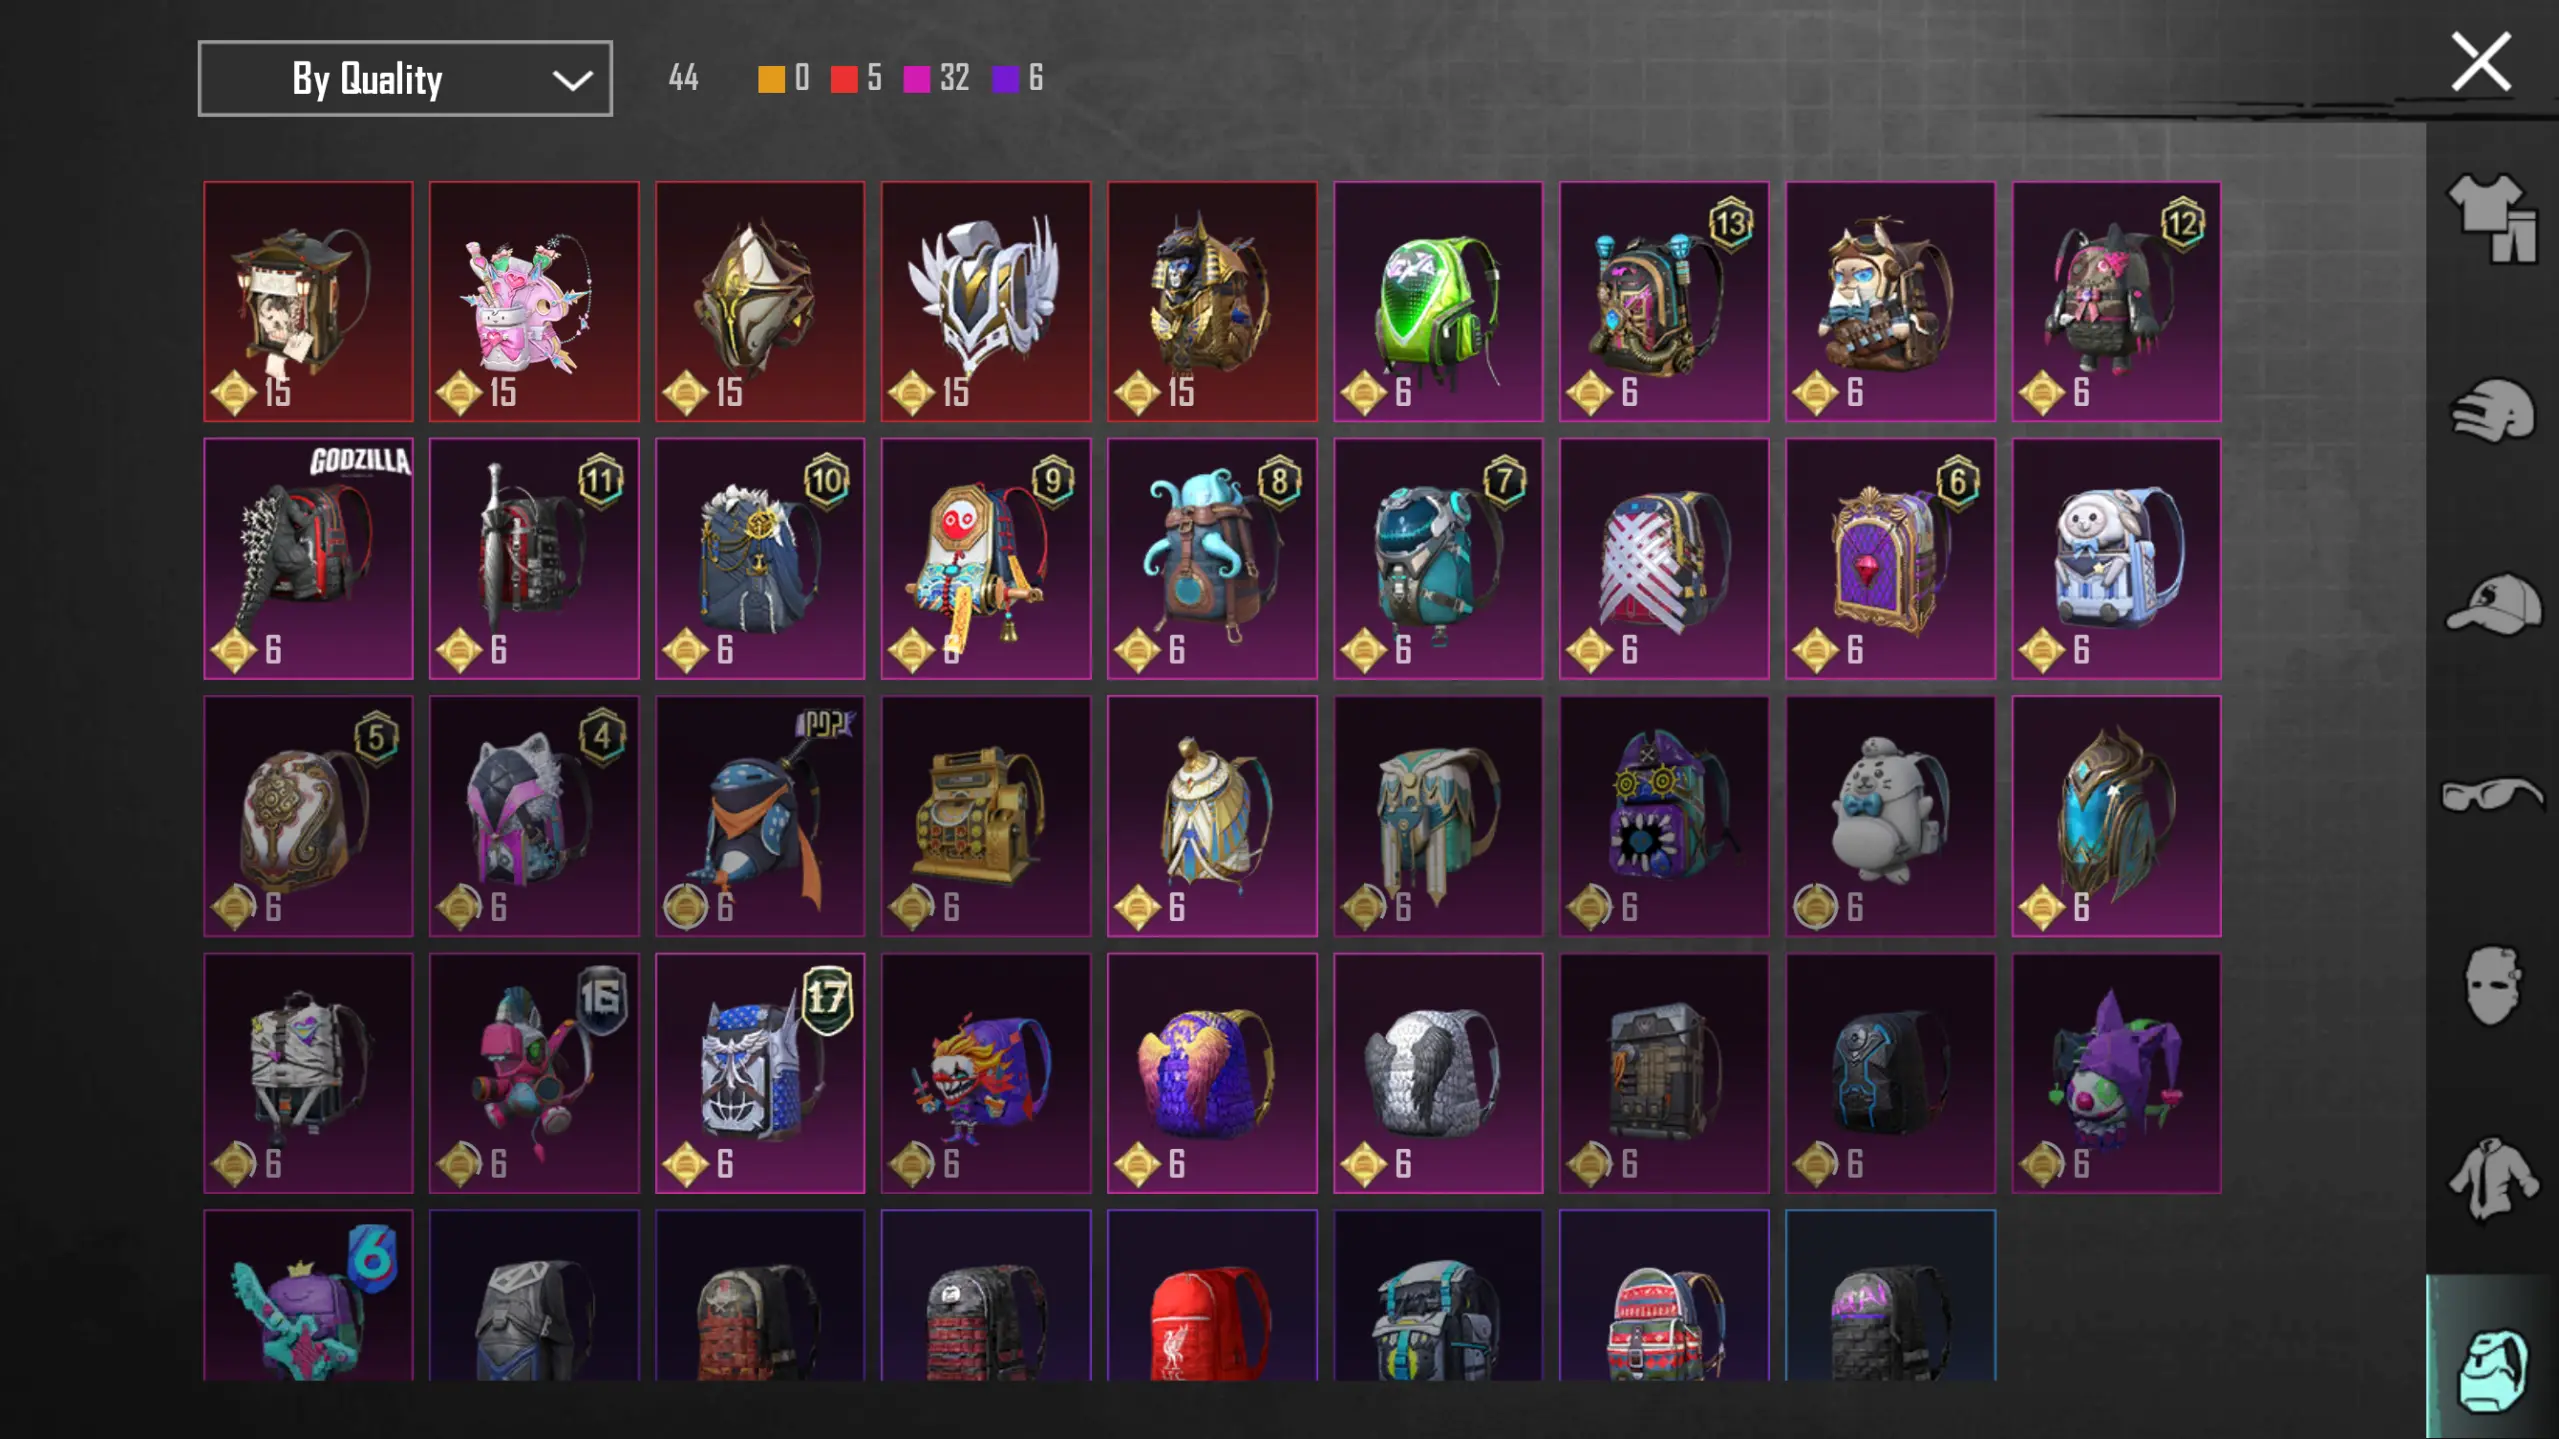Close the inventory with the X icon
Viewport: 2559px width, 1439px height.
2481,62
